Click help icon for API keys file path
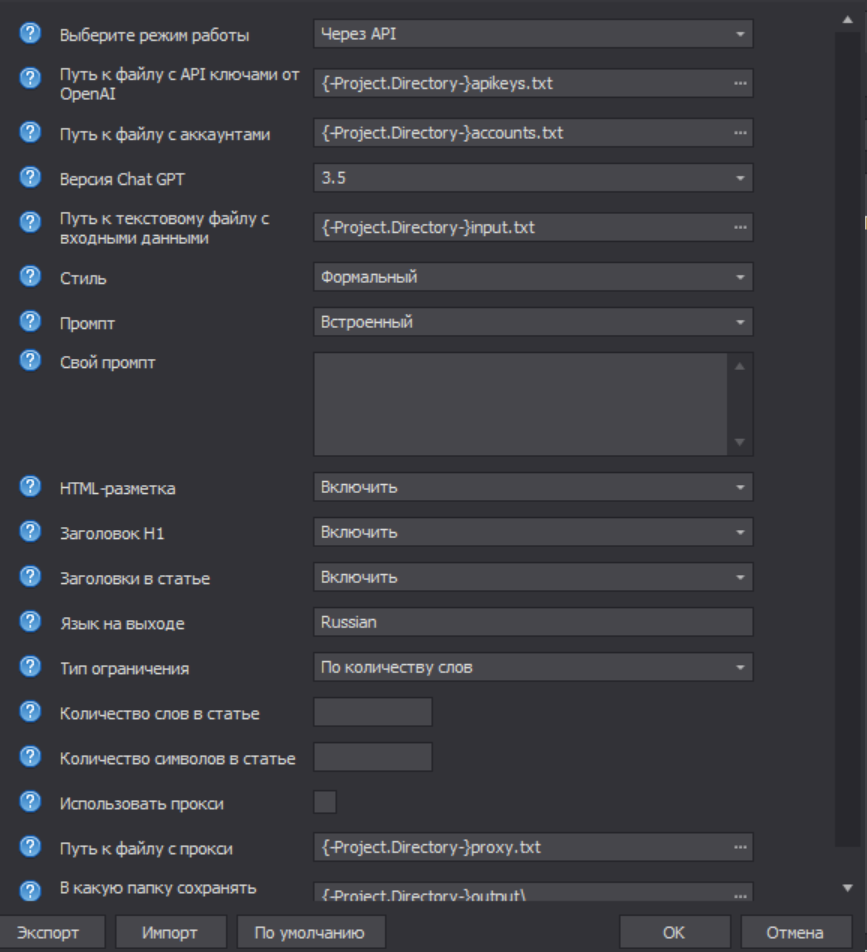Image resolution: width=867 pixels, height=952 pixels. tap(30, 78)
